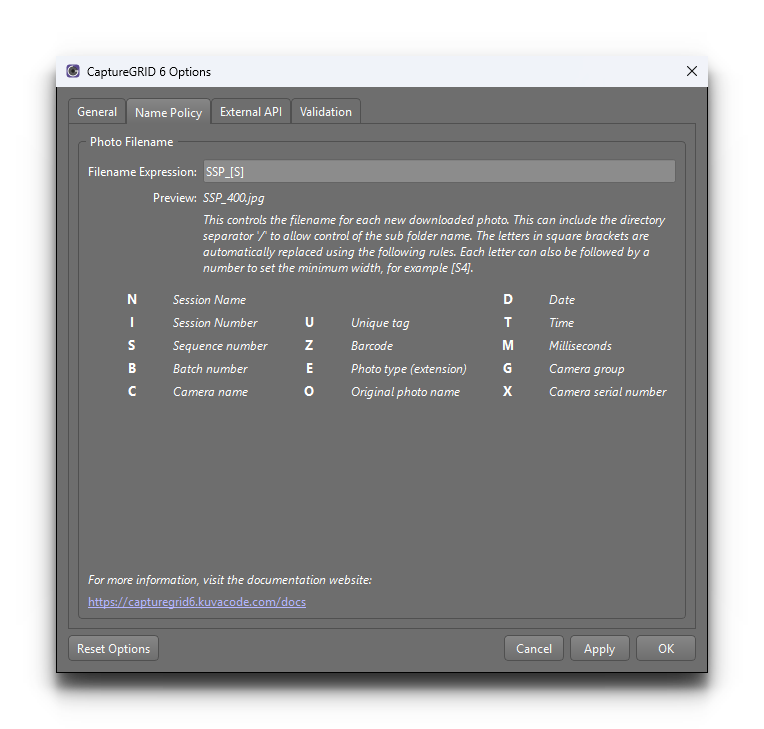764x729 pixels.
Task: Close the CaptureGRID 6 Options dialog
Action: [691, 71]
